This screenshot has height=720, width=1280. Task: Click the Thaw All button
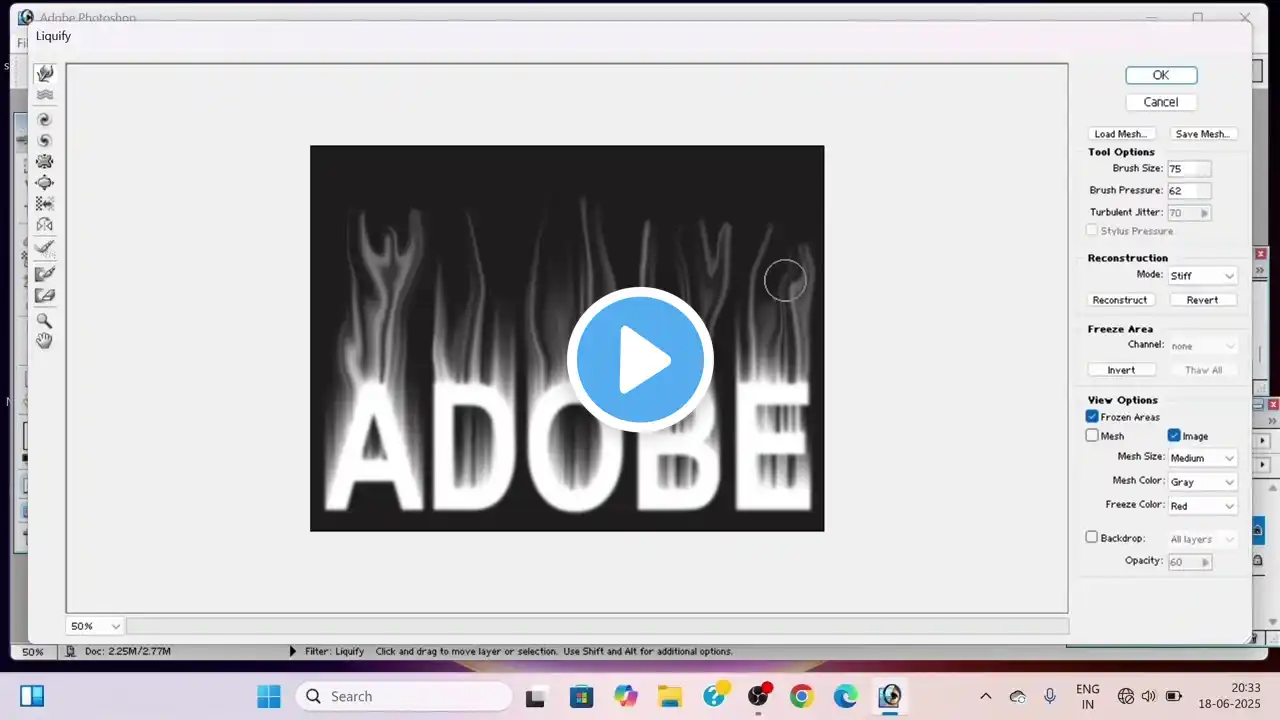tap(1202, 370)
